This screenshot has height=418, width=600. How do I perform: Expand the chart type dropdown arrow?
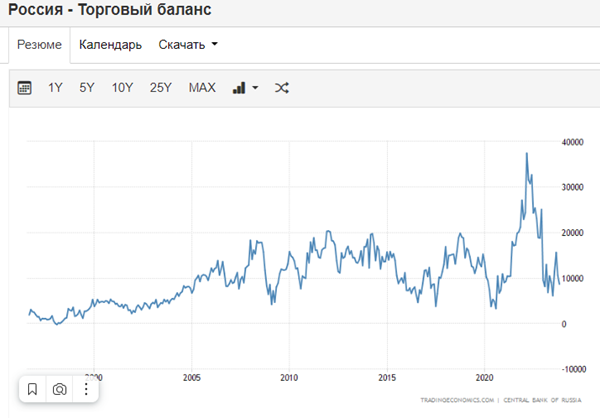(255, 88)
